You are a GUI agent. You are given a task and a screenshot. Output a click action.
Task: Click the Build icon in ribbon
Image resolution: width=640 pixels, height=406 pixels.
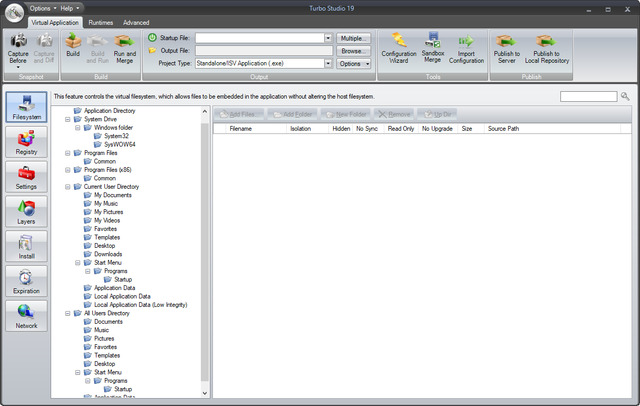(x=73, y=49)
